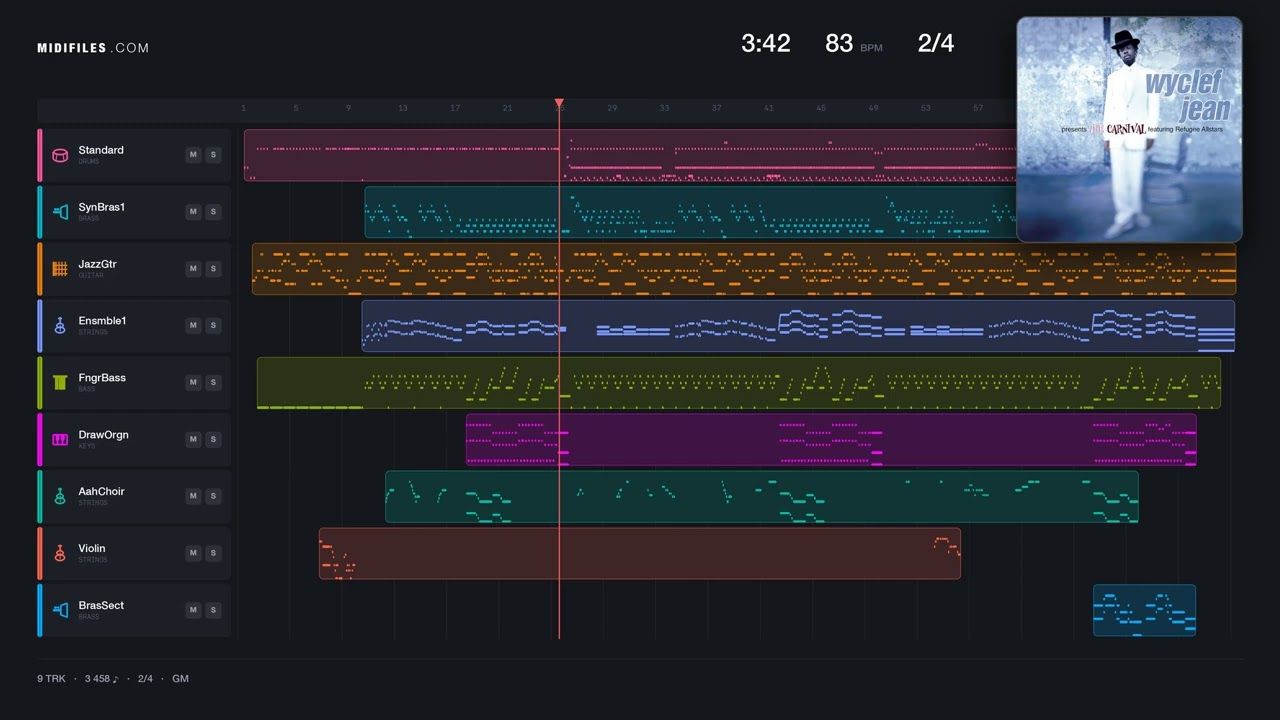Open the MIDIFILES.COM logo link
The height and width of the screenshot is (720, 1280).
click(x=93, y=48)
